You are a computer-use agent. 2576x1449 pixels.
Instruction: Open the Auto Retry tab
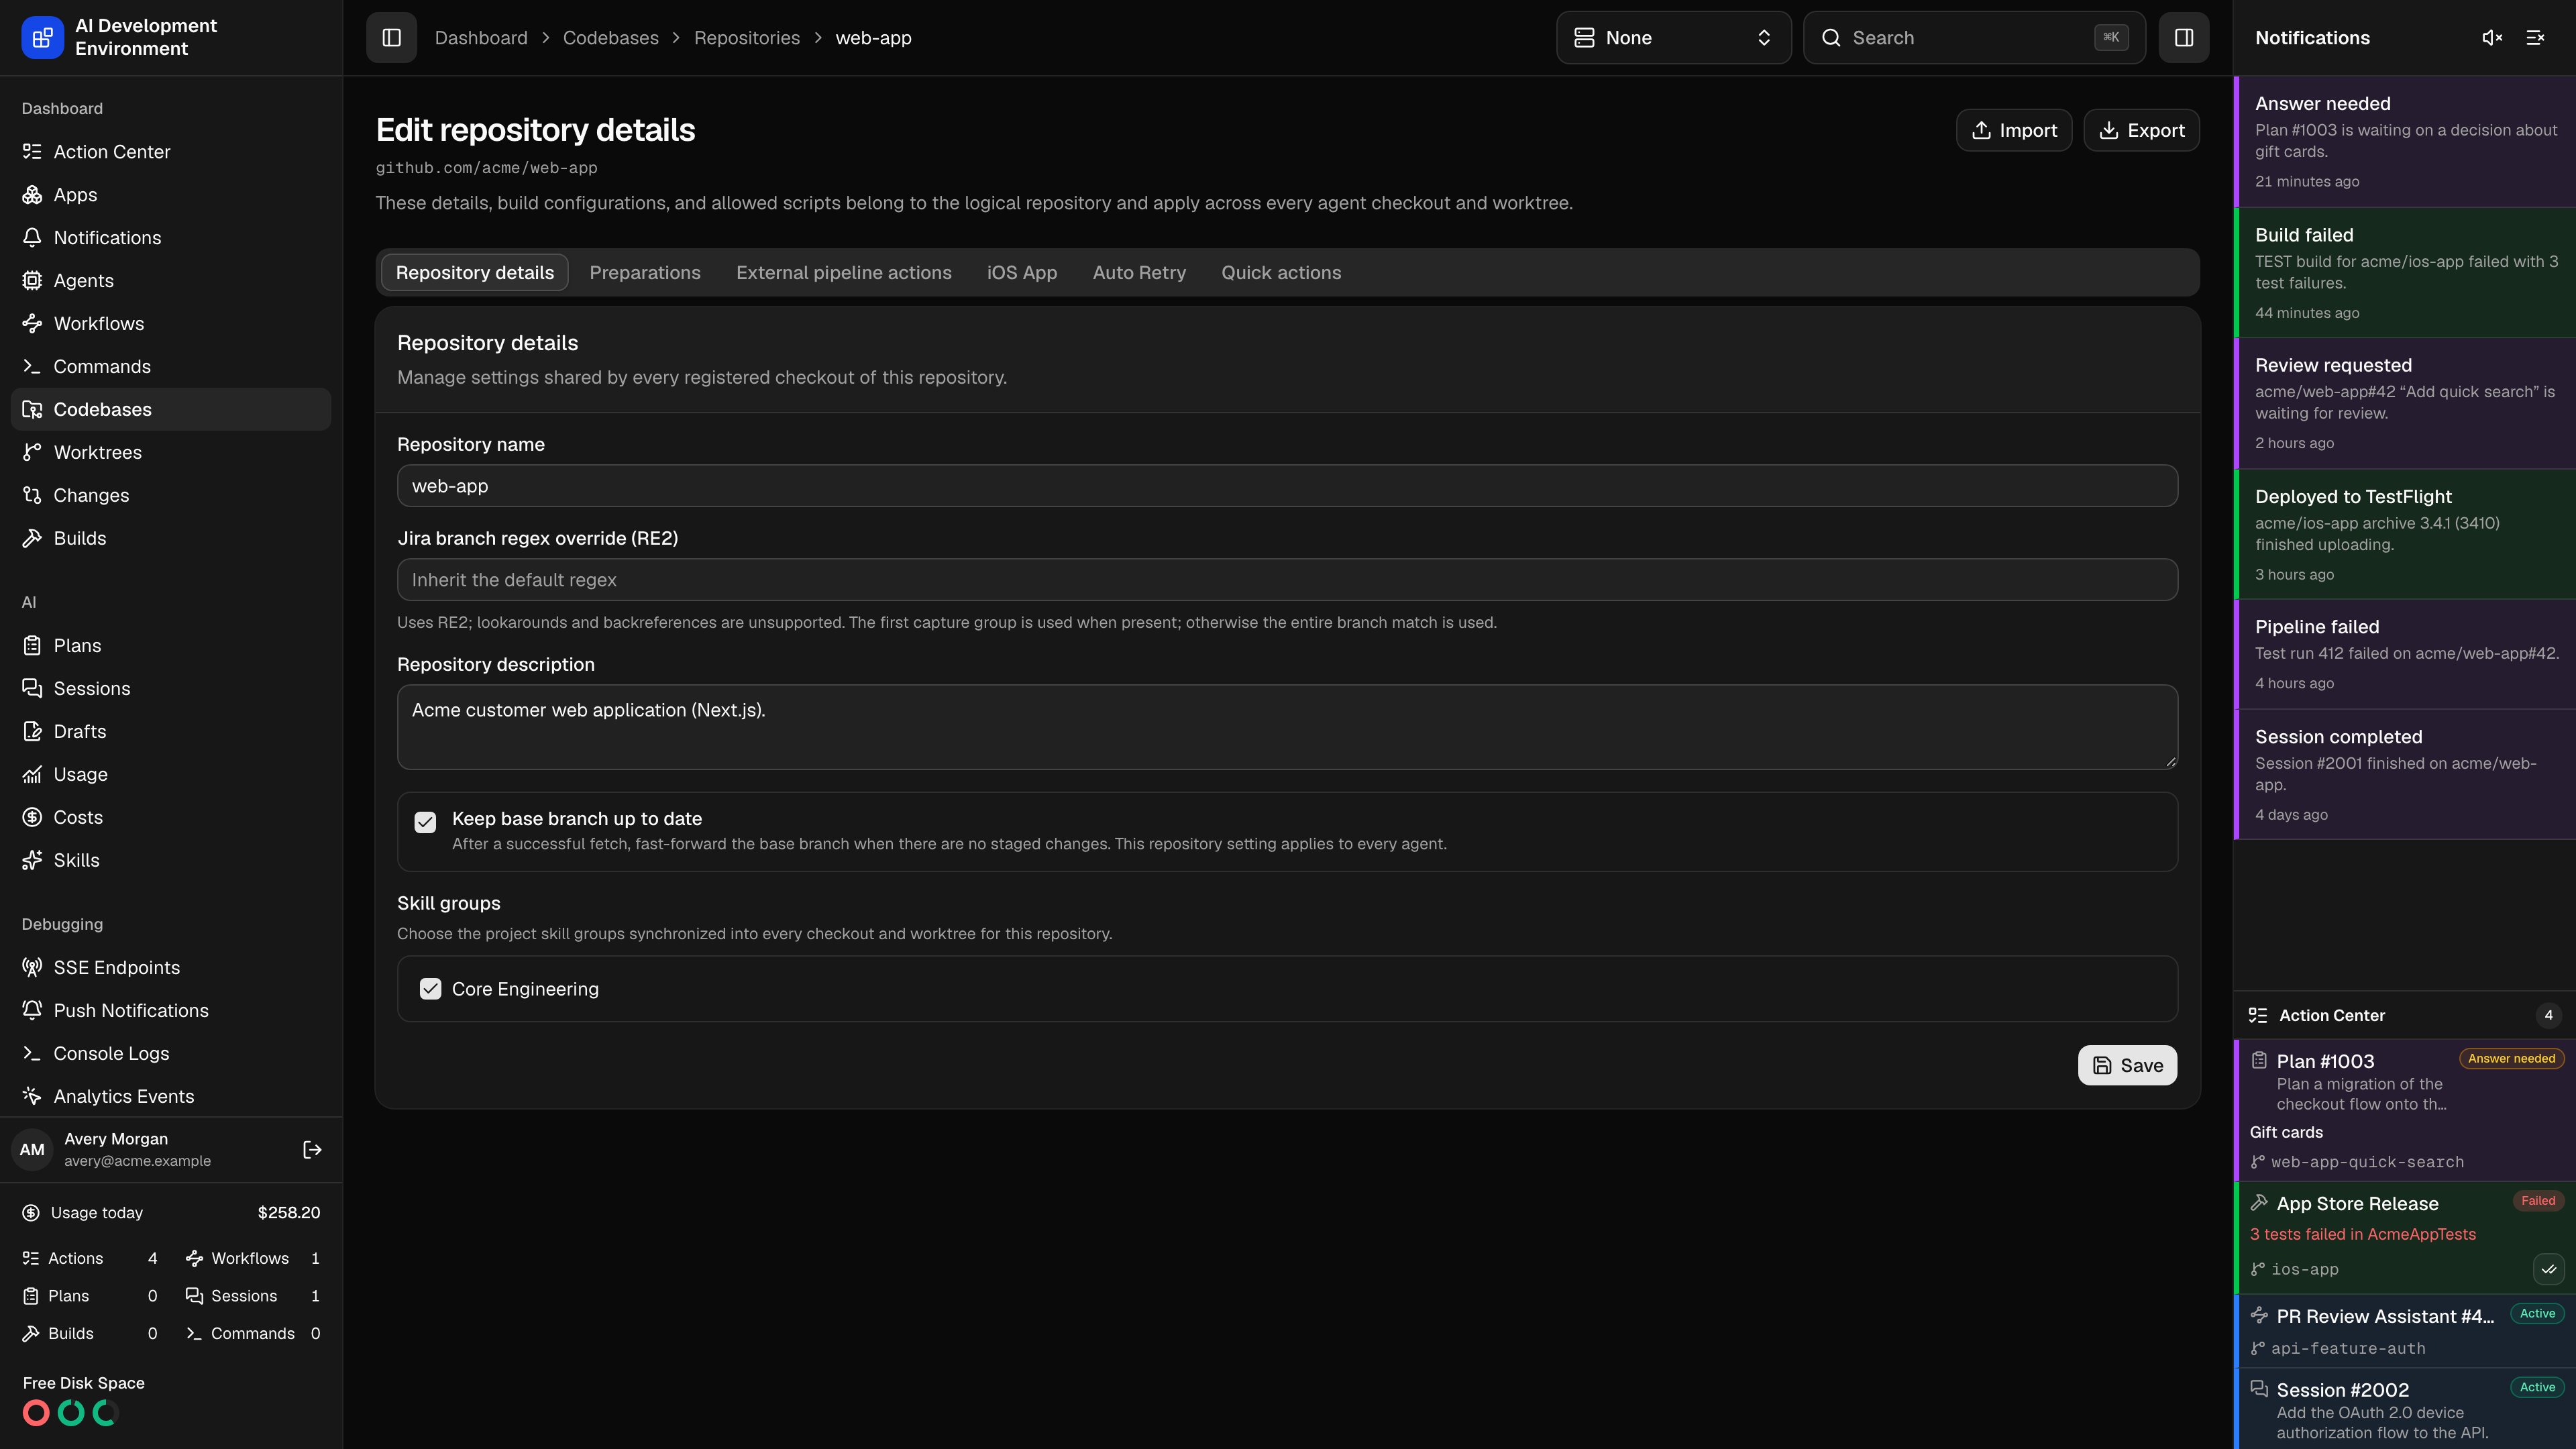tap(1139, 273)
